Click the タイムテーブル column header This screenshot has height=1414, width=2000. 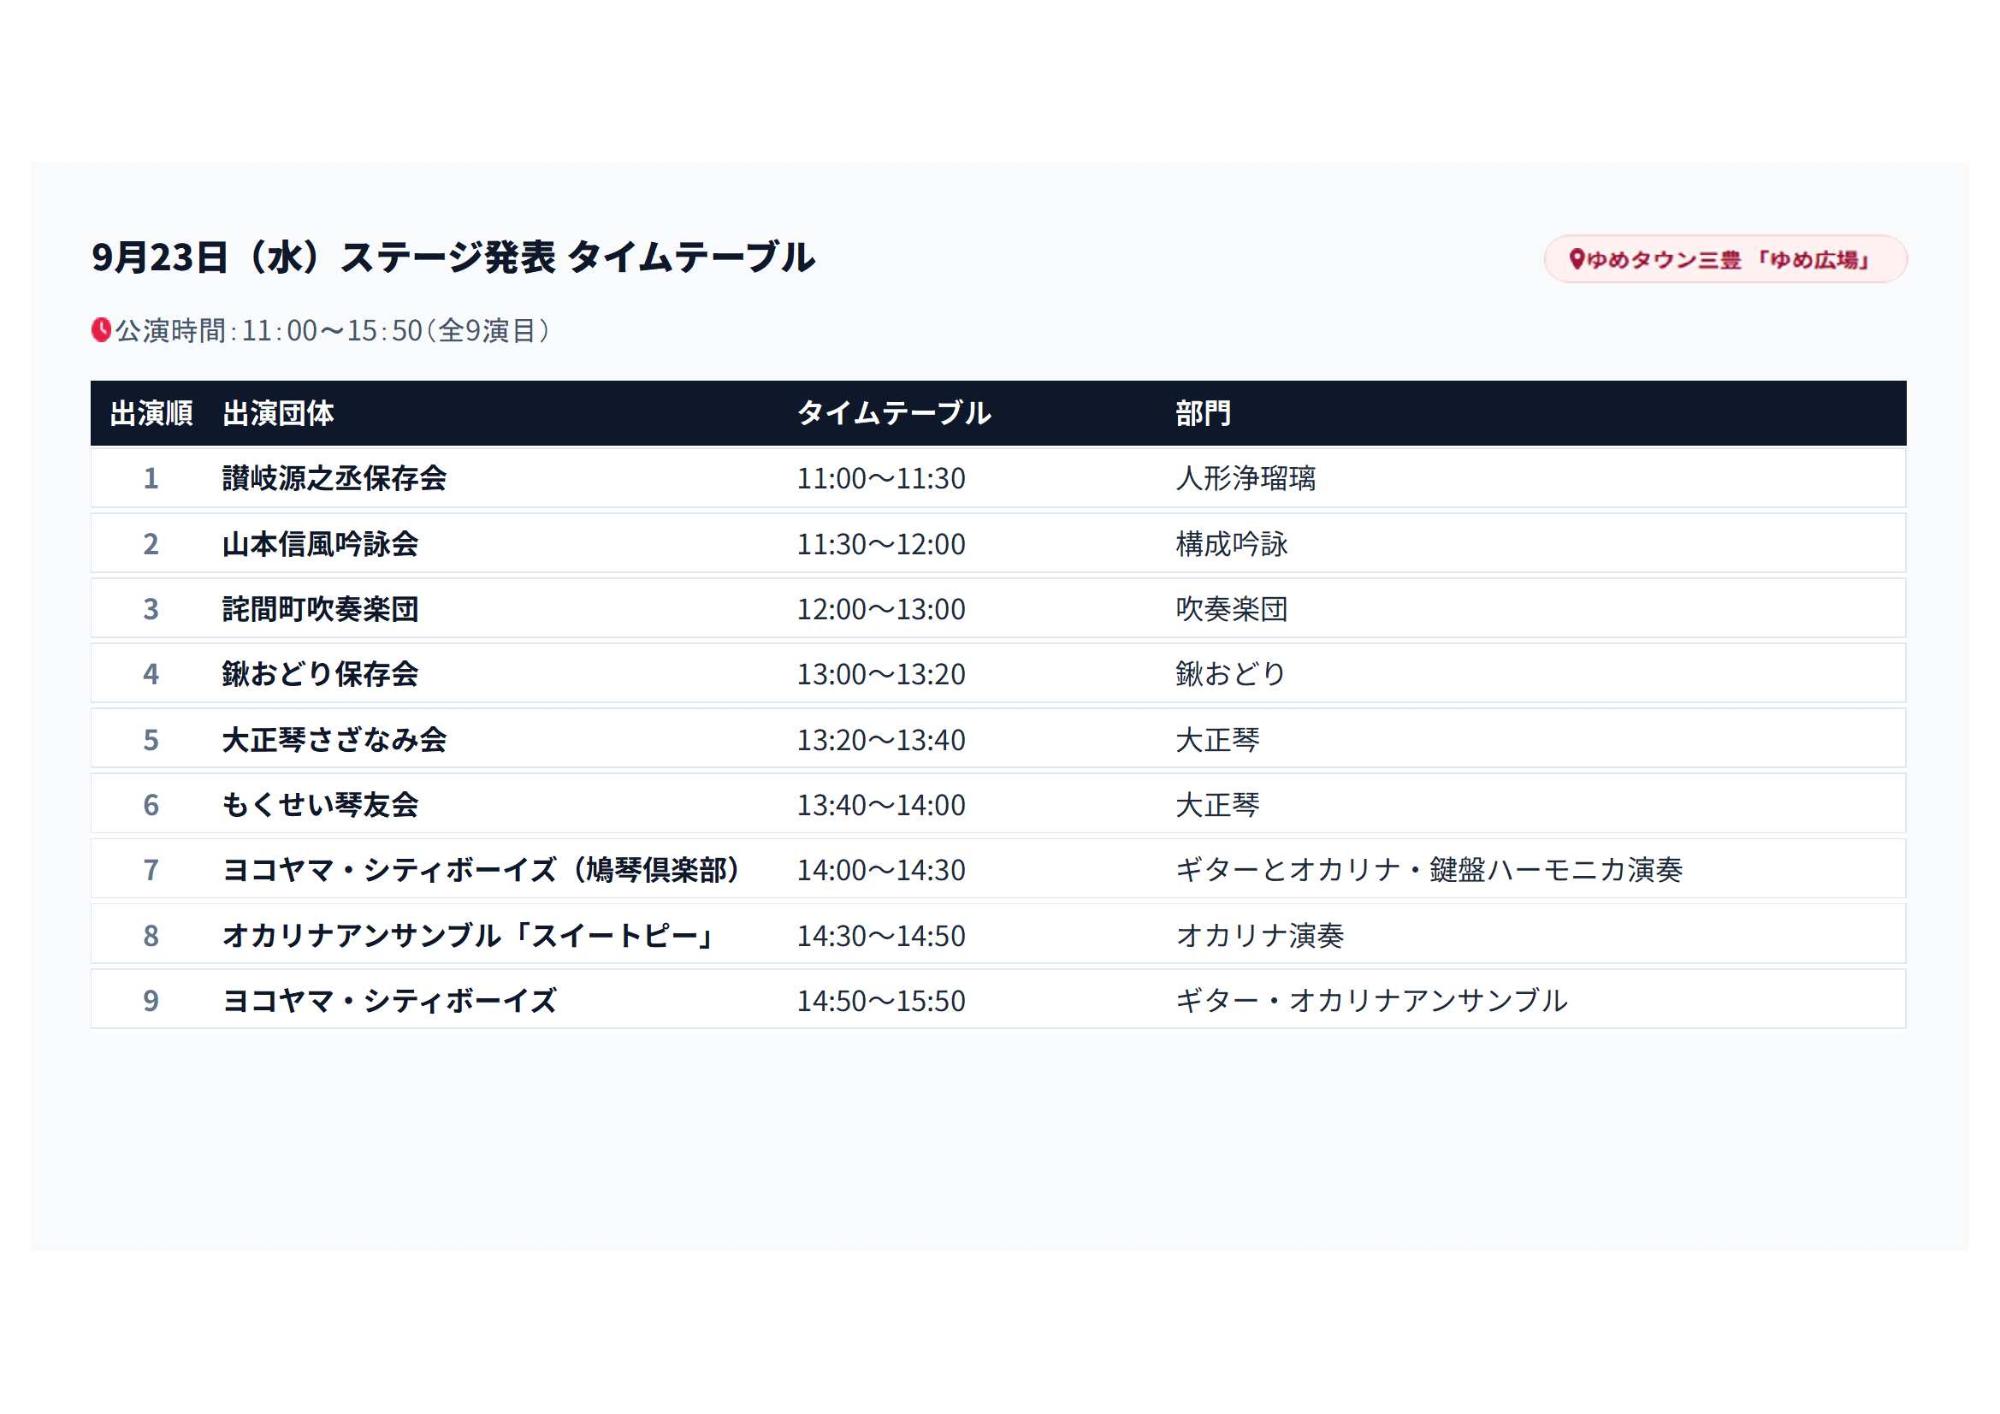point(893,413)
